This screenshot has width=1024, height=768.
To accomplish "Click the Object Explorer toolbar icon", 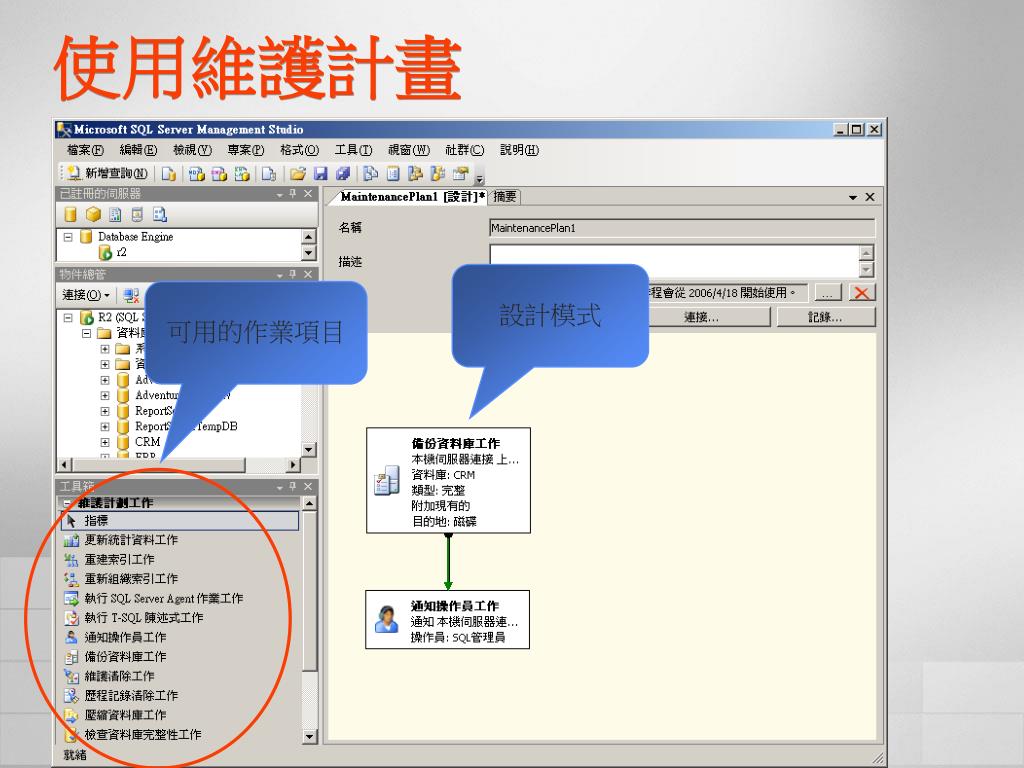I will 415,174.
